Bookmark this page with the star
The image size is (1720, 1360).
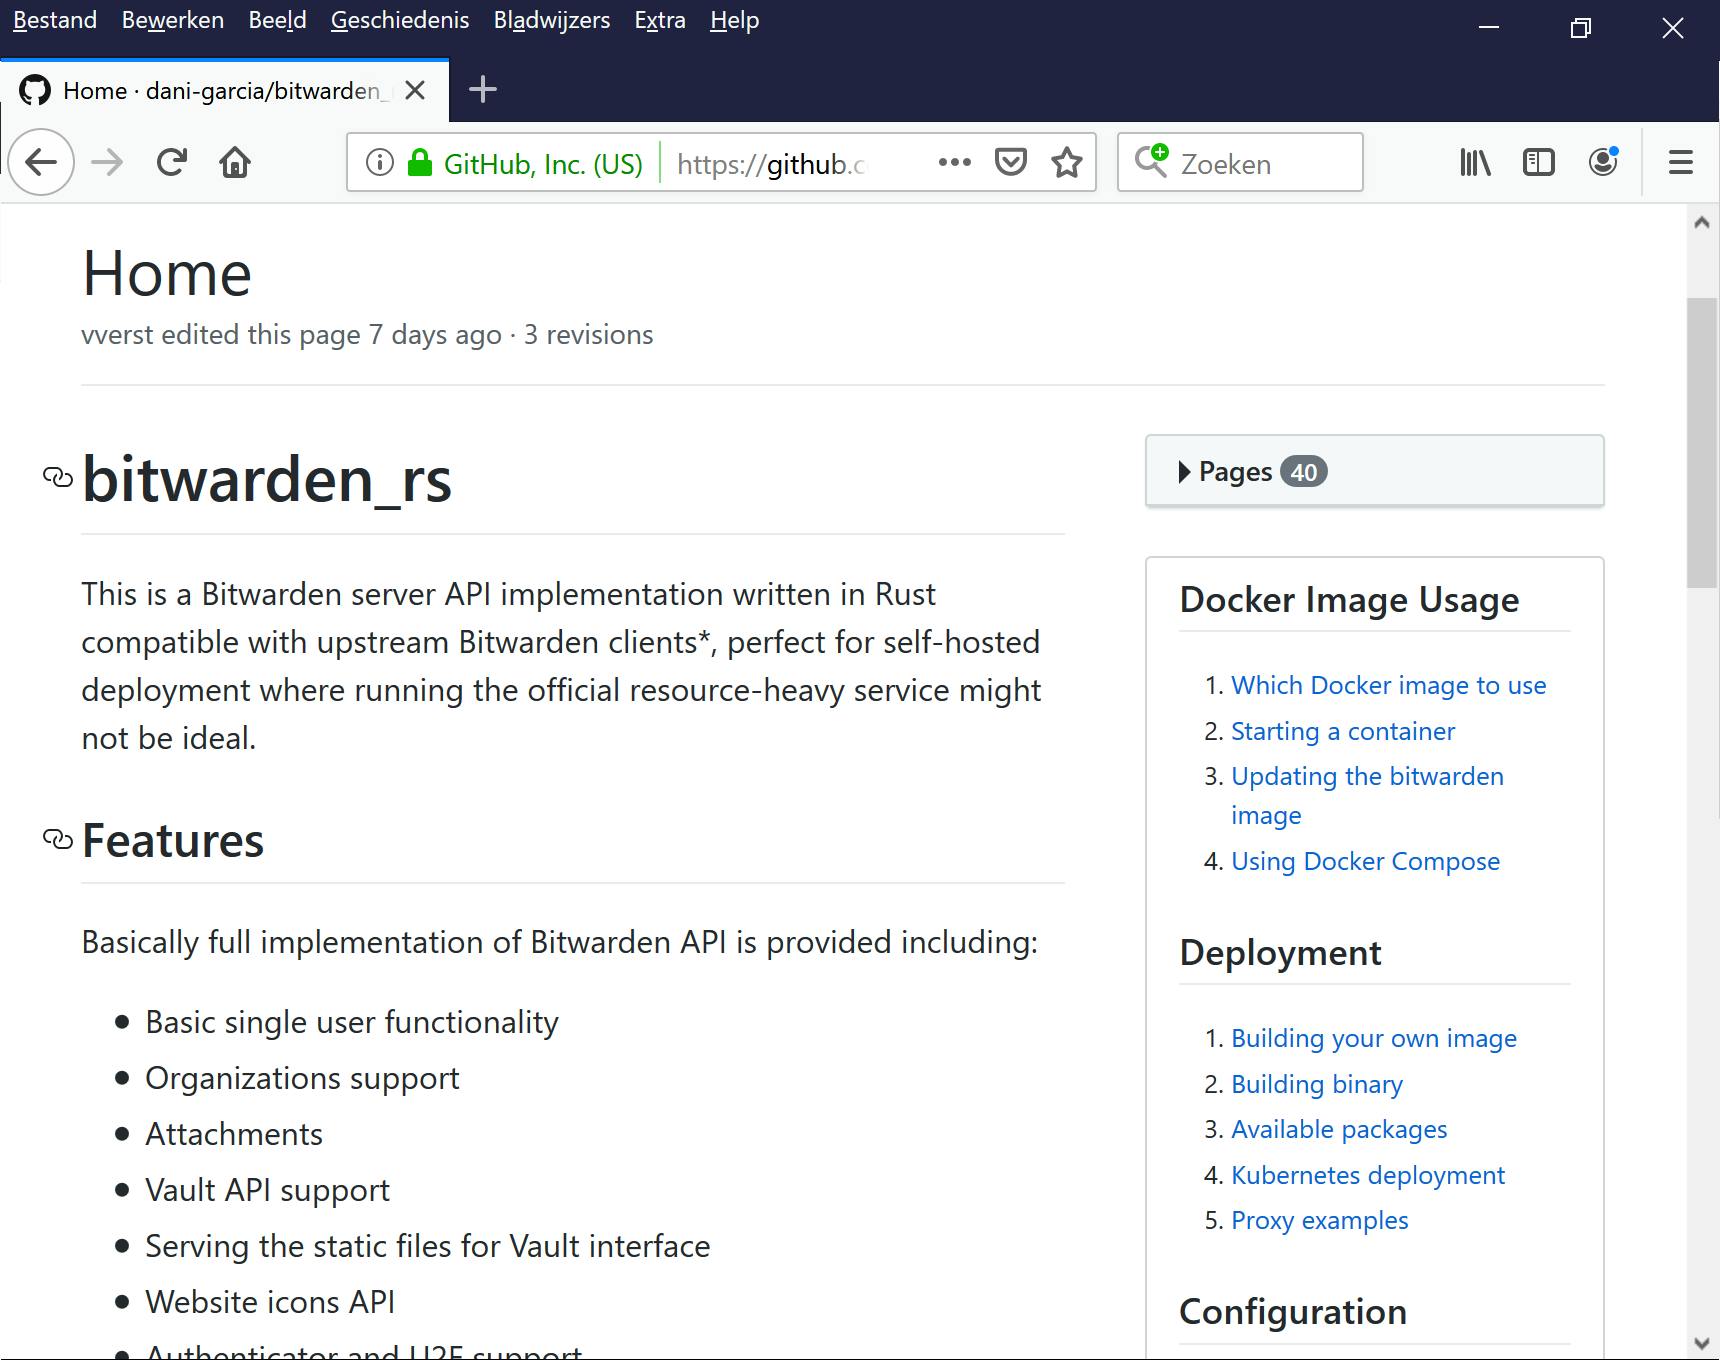pyautogui.click(x=1067, y=162)
